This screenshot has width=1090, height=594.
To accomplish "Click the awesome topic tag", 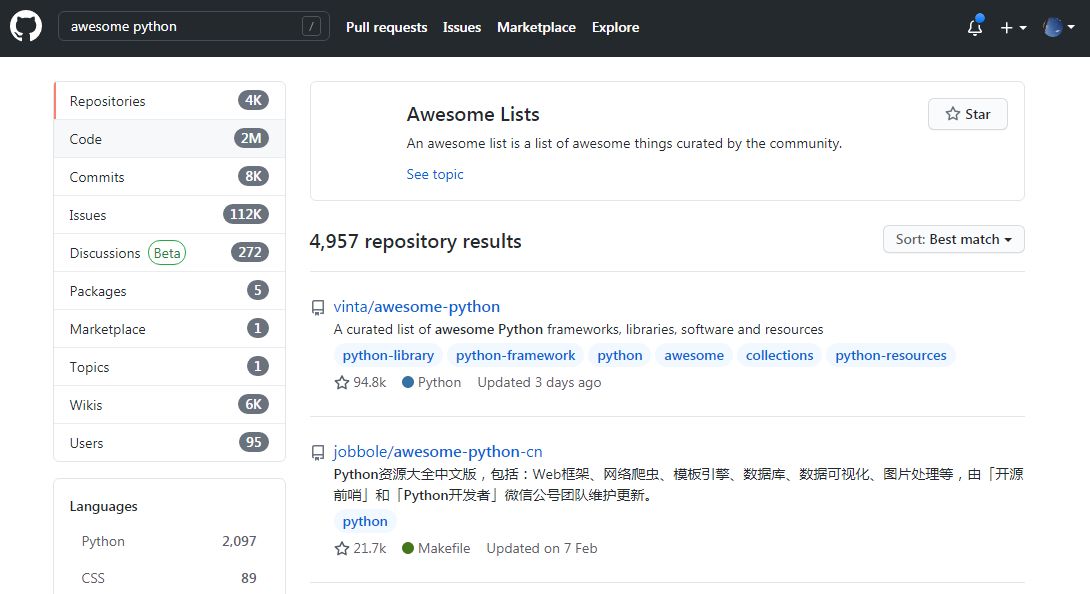I will point(694,355).
